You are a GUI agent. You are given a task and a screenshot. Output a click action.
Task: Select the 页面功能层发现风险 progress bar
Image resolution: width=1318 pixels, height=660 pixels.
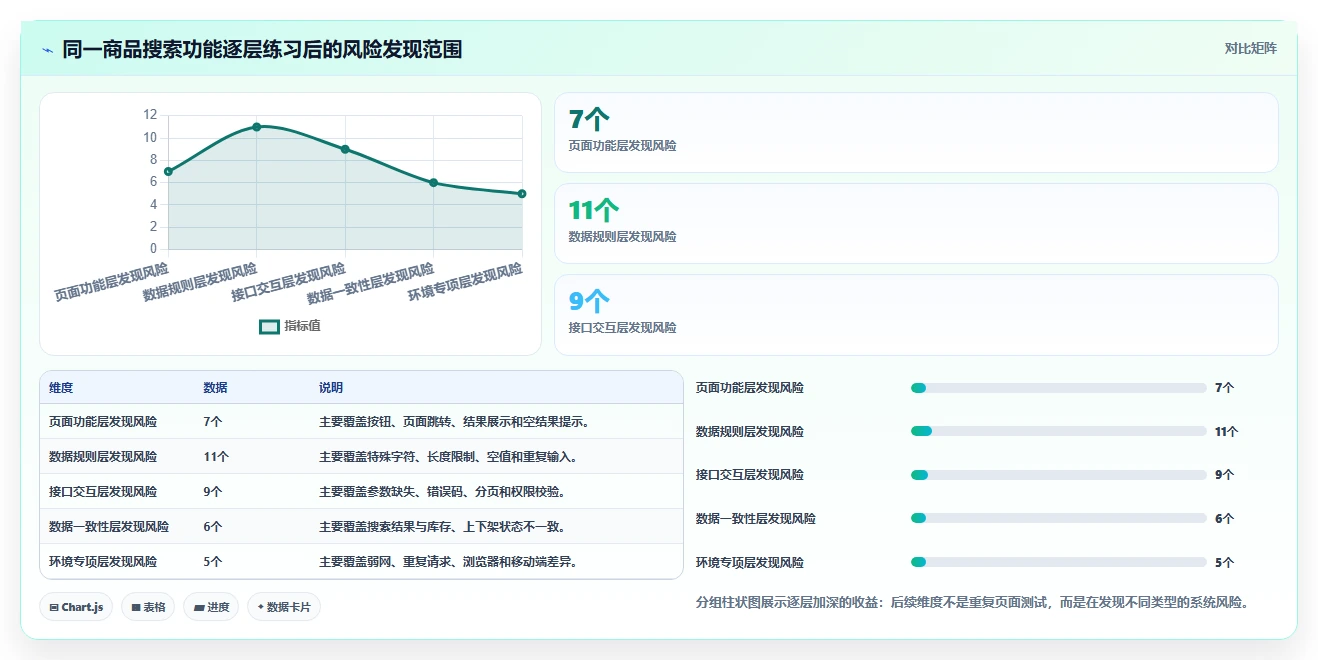(1058, 388)
